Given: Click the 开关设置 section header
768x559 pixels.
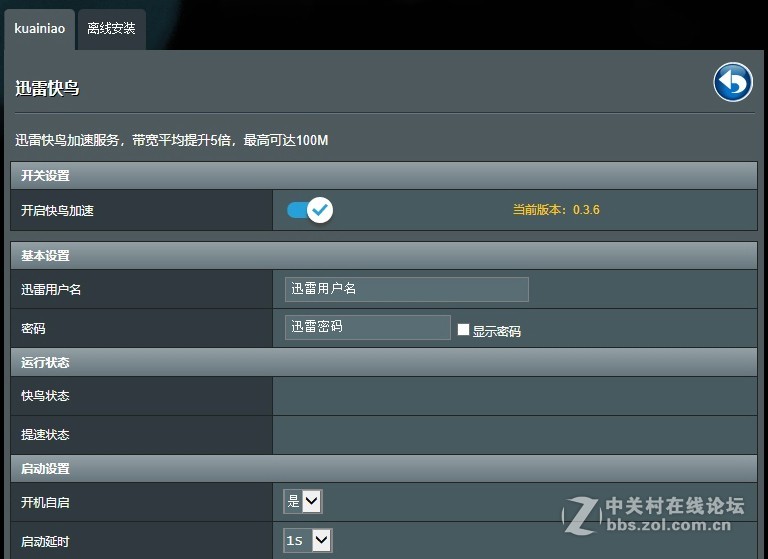Looking at the screenshot, I should pos(384,175).
